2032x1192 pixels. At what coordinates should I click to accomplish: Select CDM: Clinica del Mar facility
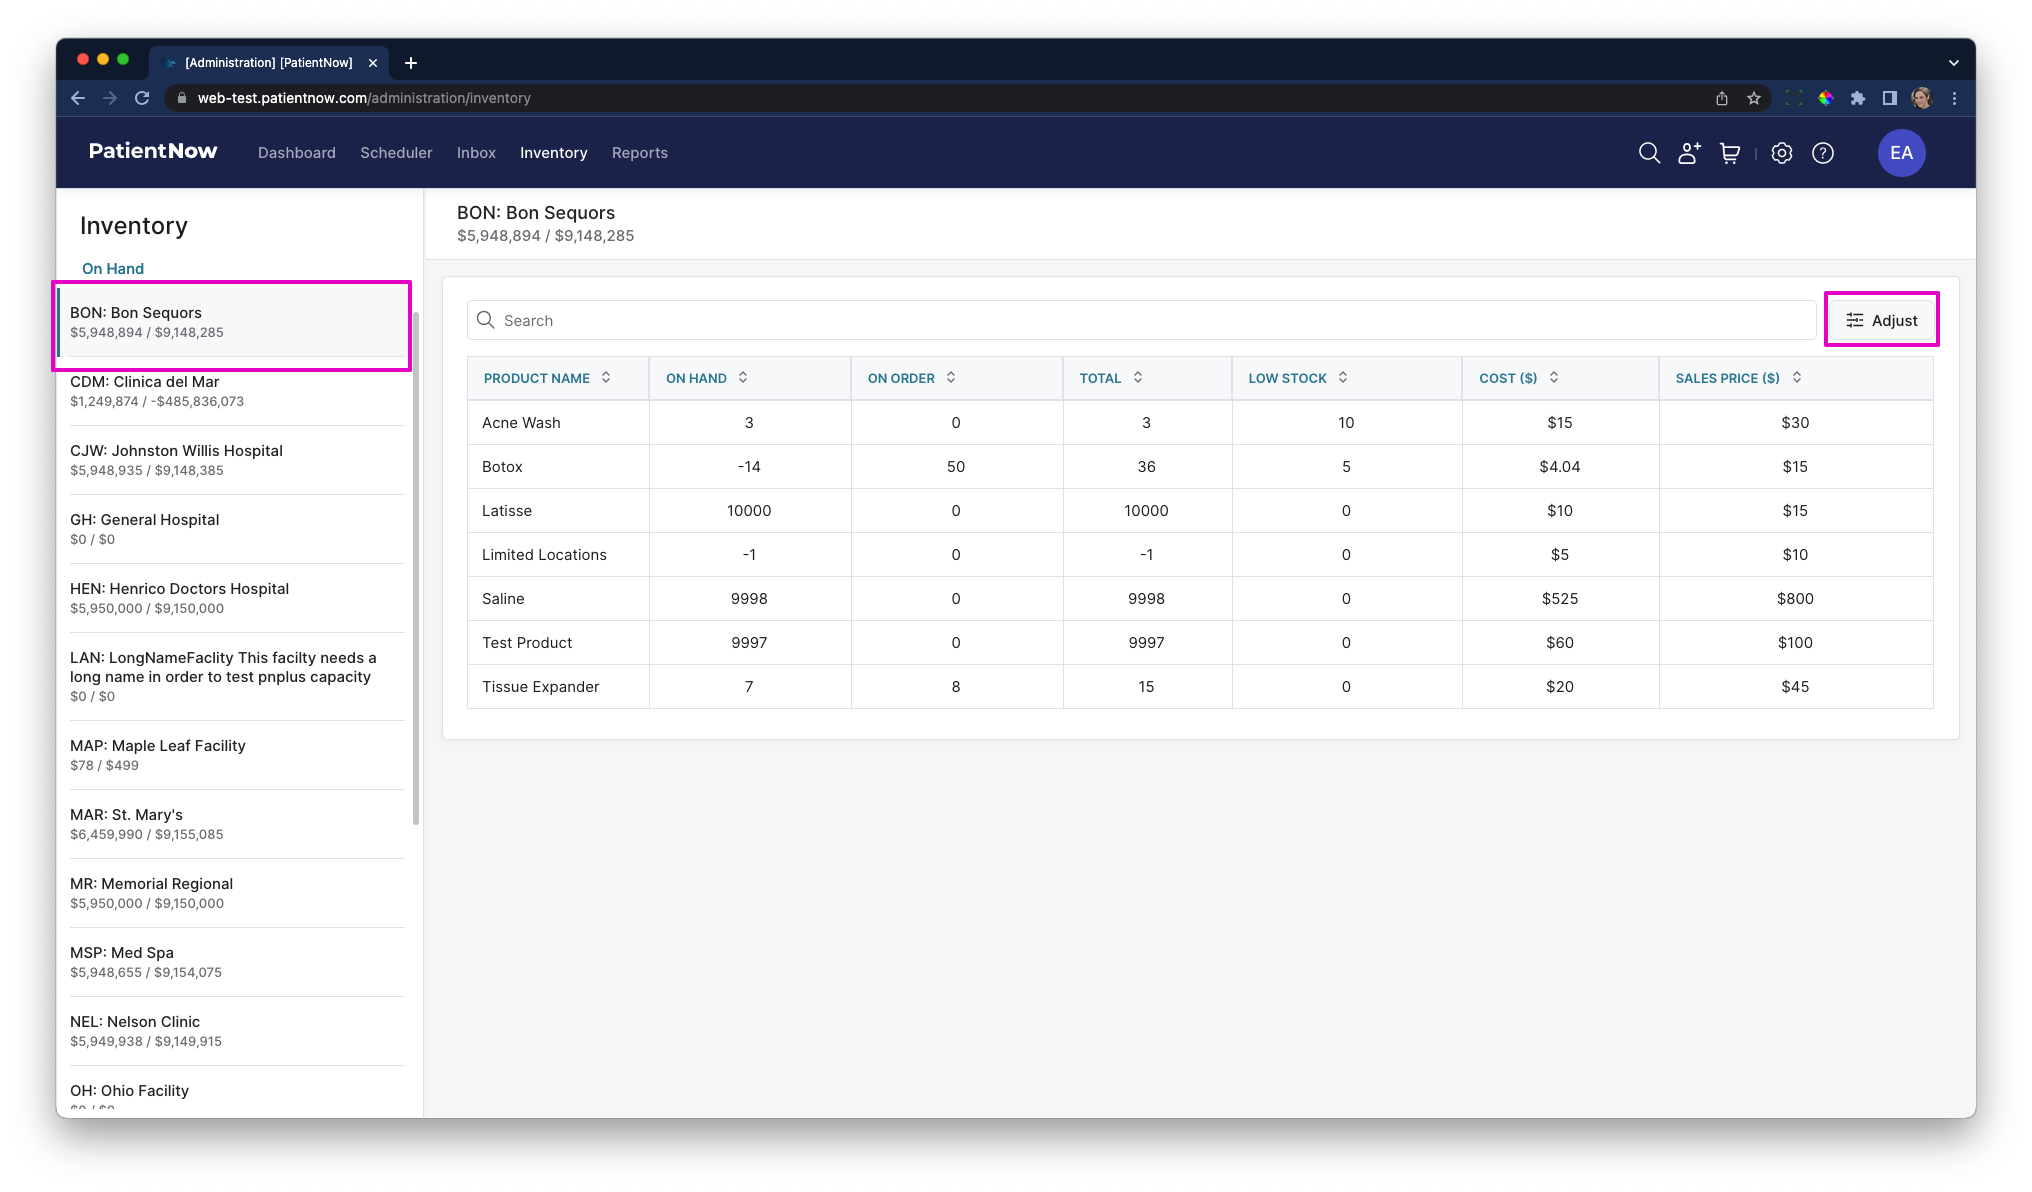(x=237, y=391)
